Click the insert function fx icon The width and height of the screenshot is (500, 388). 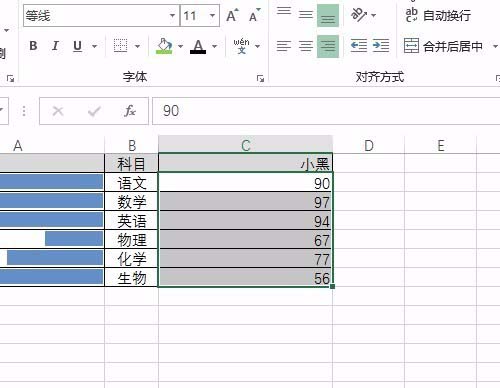pyautogui.click(x=130, y=111)
